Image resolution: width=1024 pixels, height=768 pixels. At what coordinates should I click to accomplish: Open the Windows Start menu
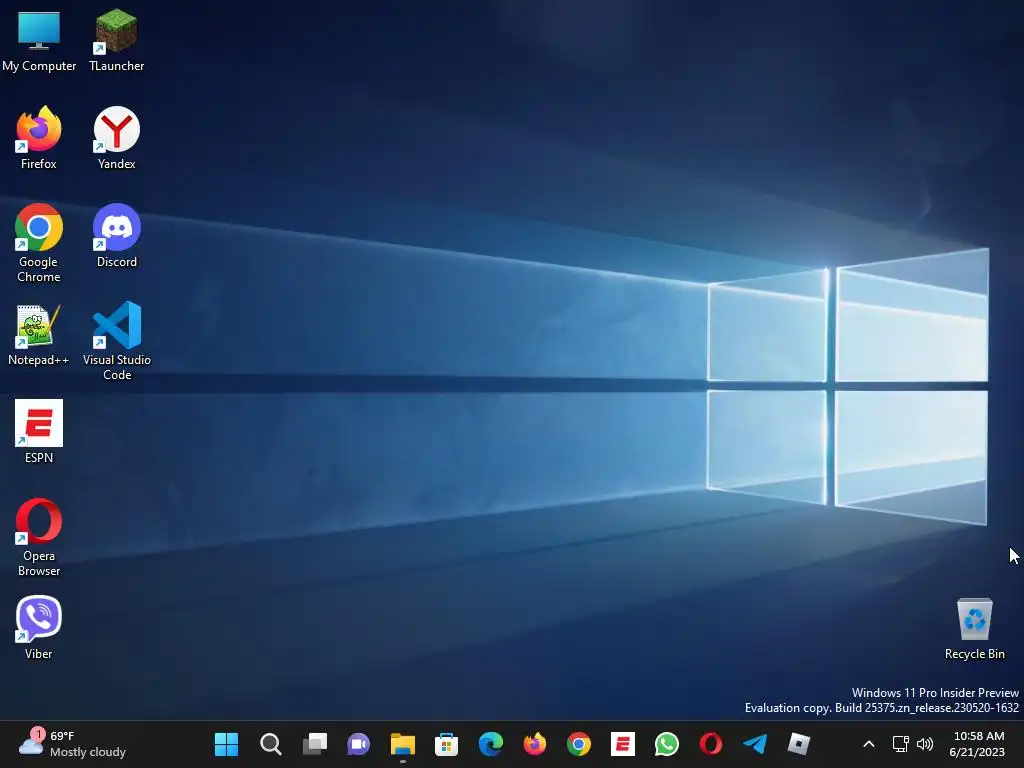227,744
